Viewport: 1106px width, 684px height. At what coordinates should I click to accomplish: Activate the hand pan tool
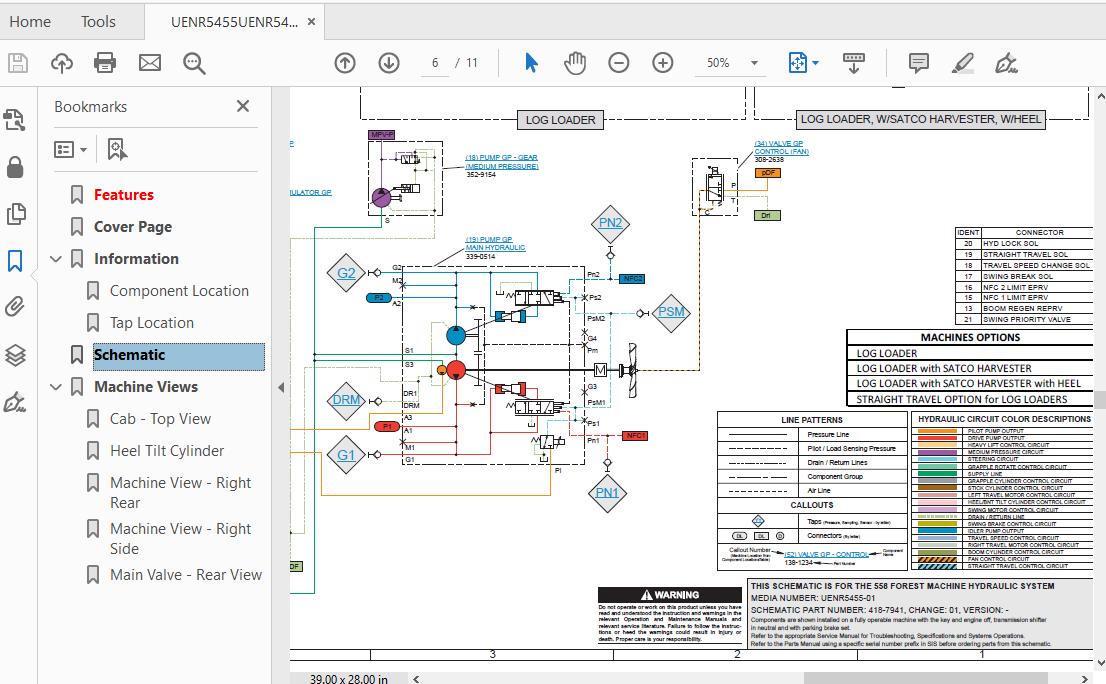click(575, 63)
